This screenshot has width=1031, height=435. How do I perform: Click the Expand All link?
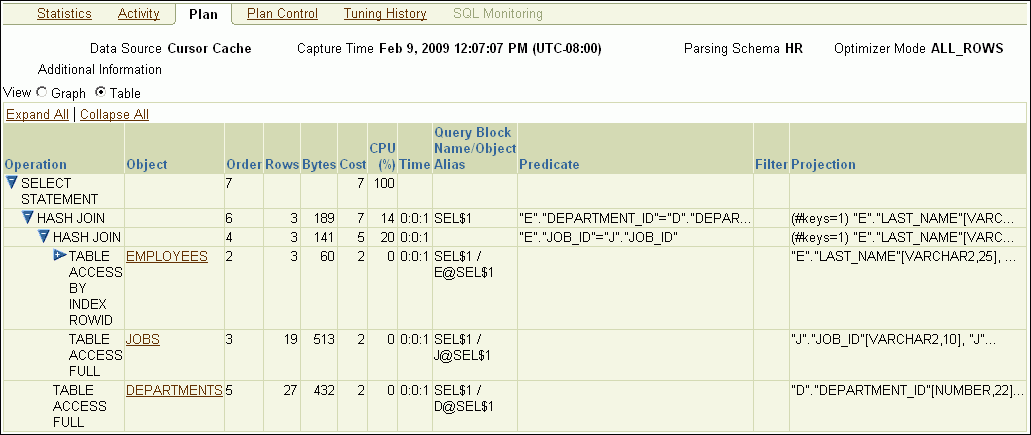click(37, 115)
